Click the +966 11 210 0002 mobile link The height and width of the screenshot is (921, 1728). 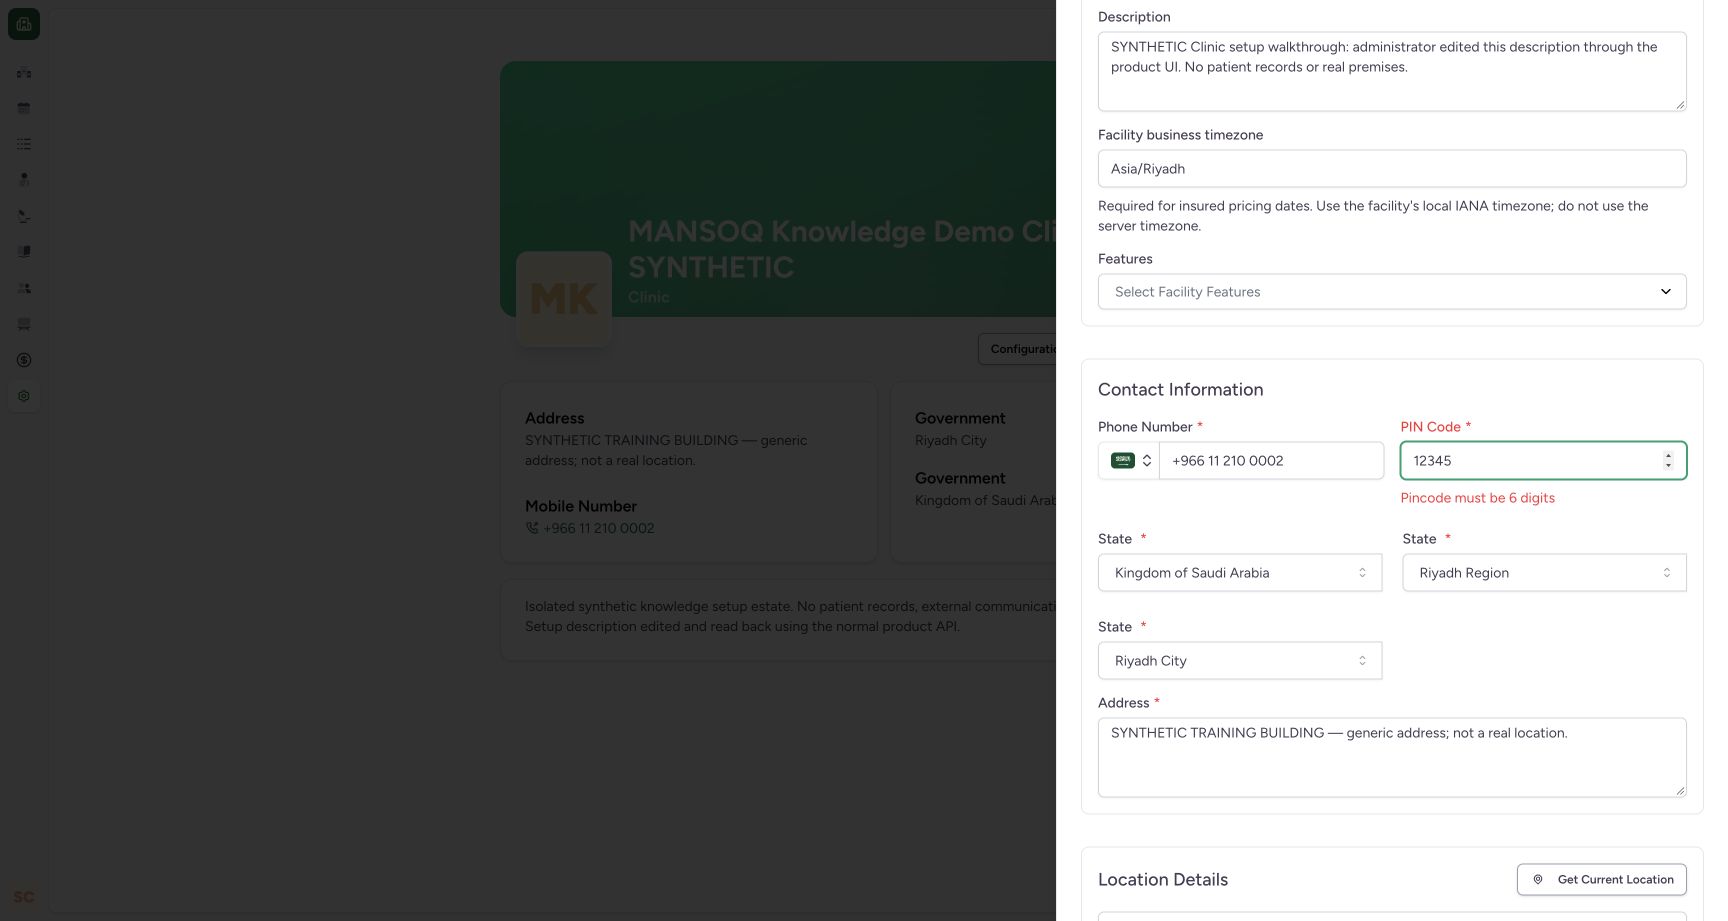tap(598, 528)
